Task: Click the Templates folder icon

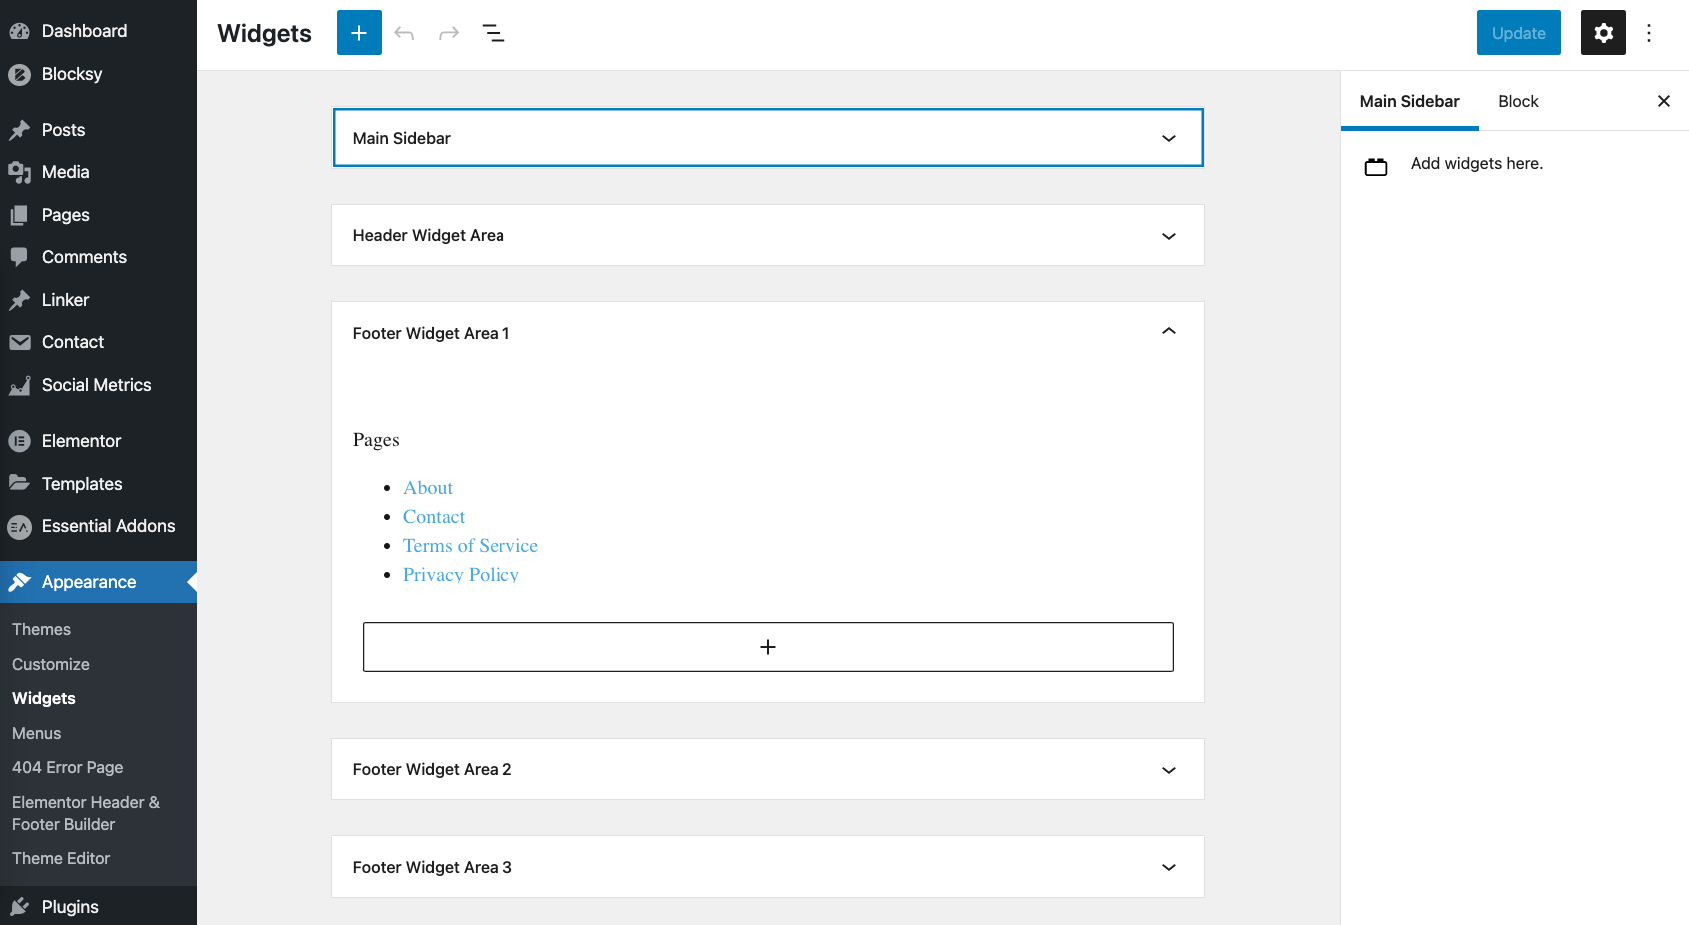Action: coord(19,483)
